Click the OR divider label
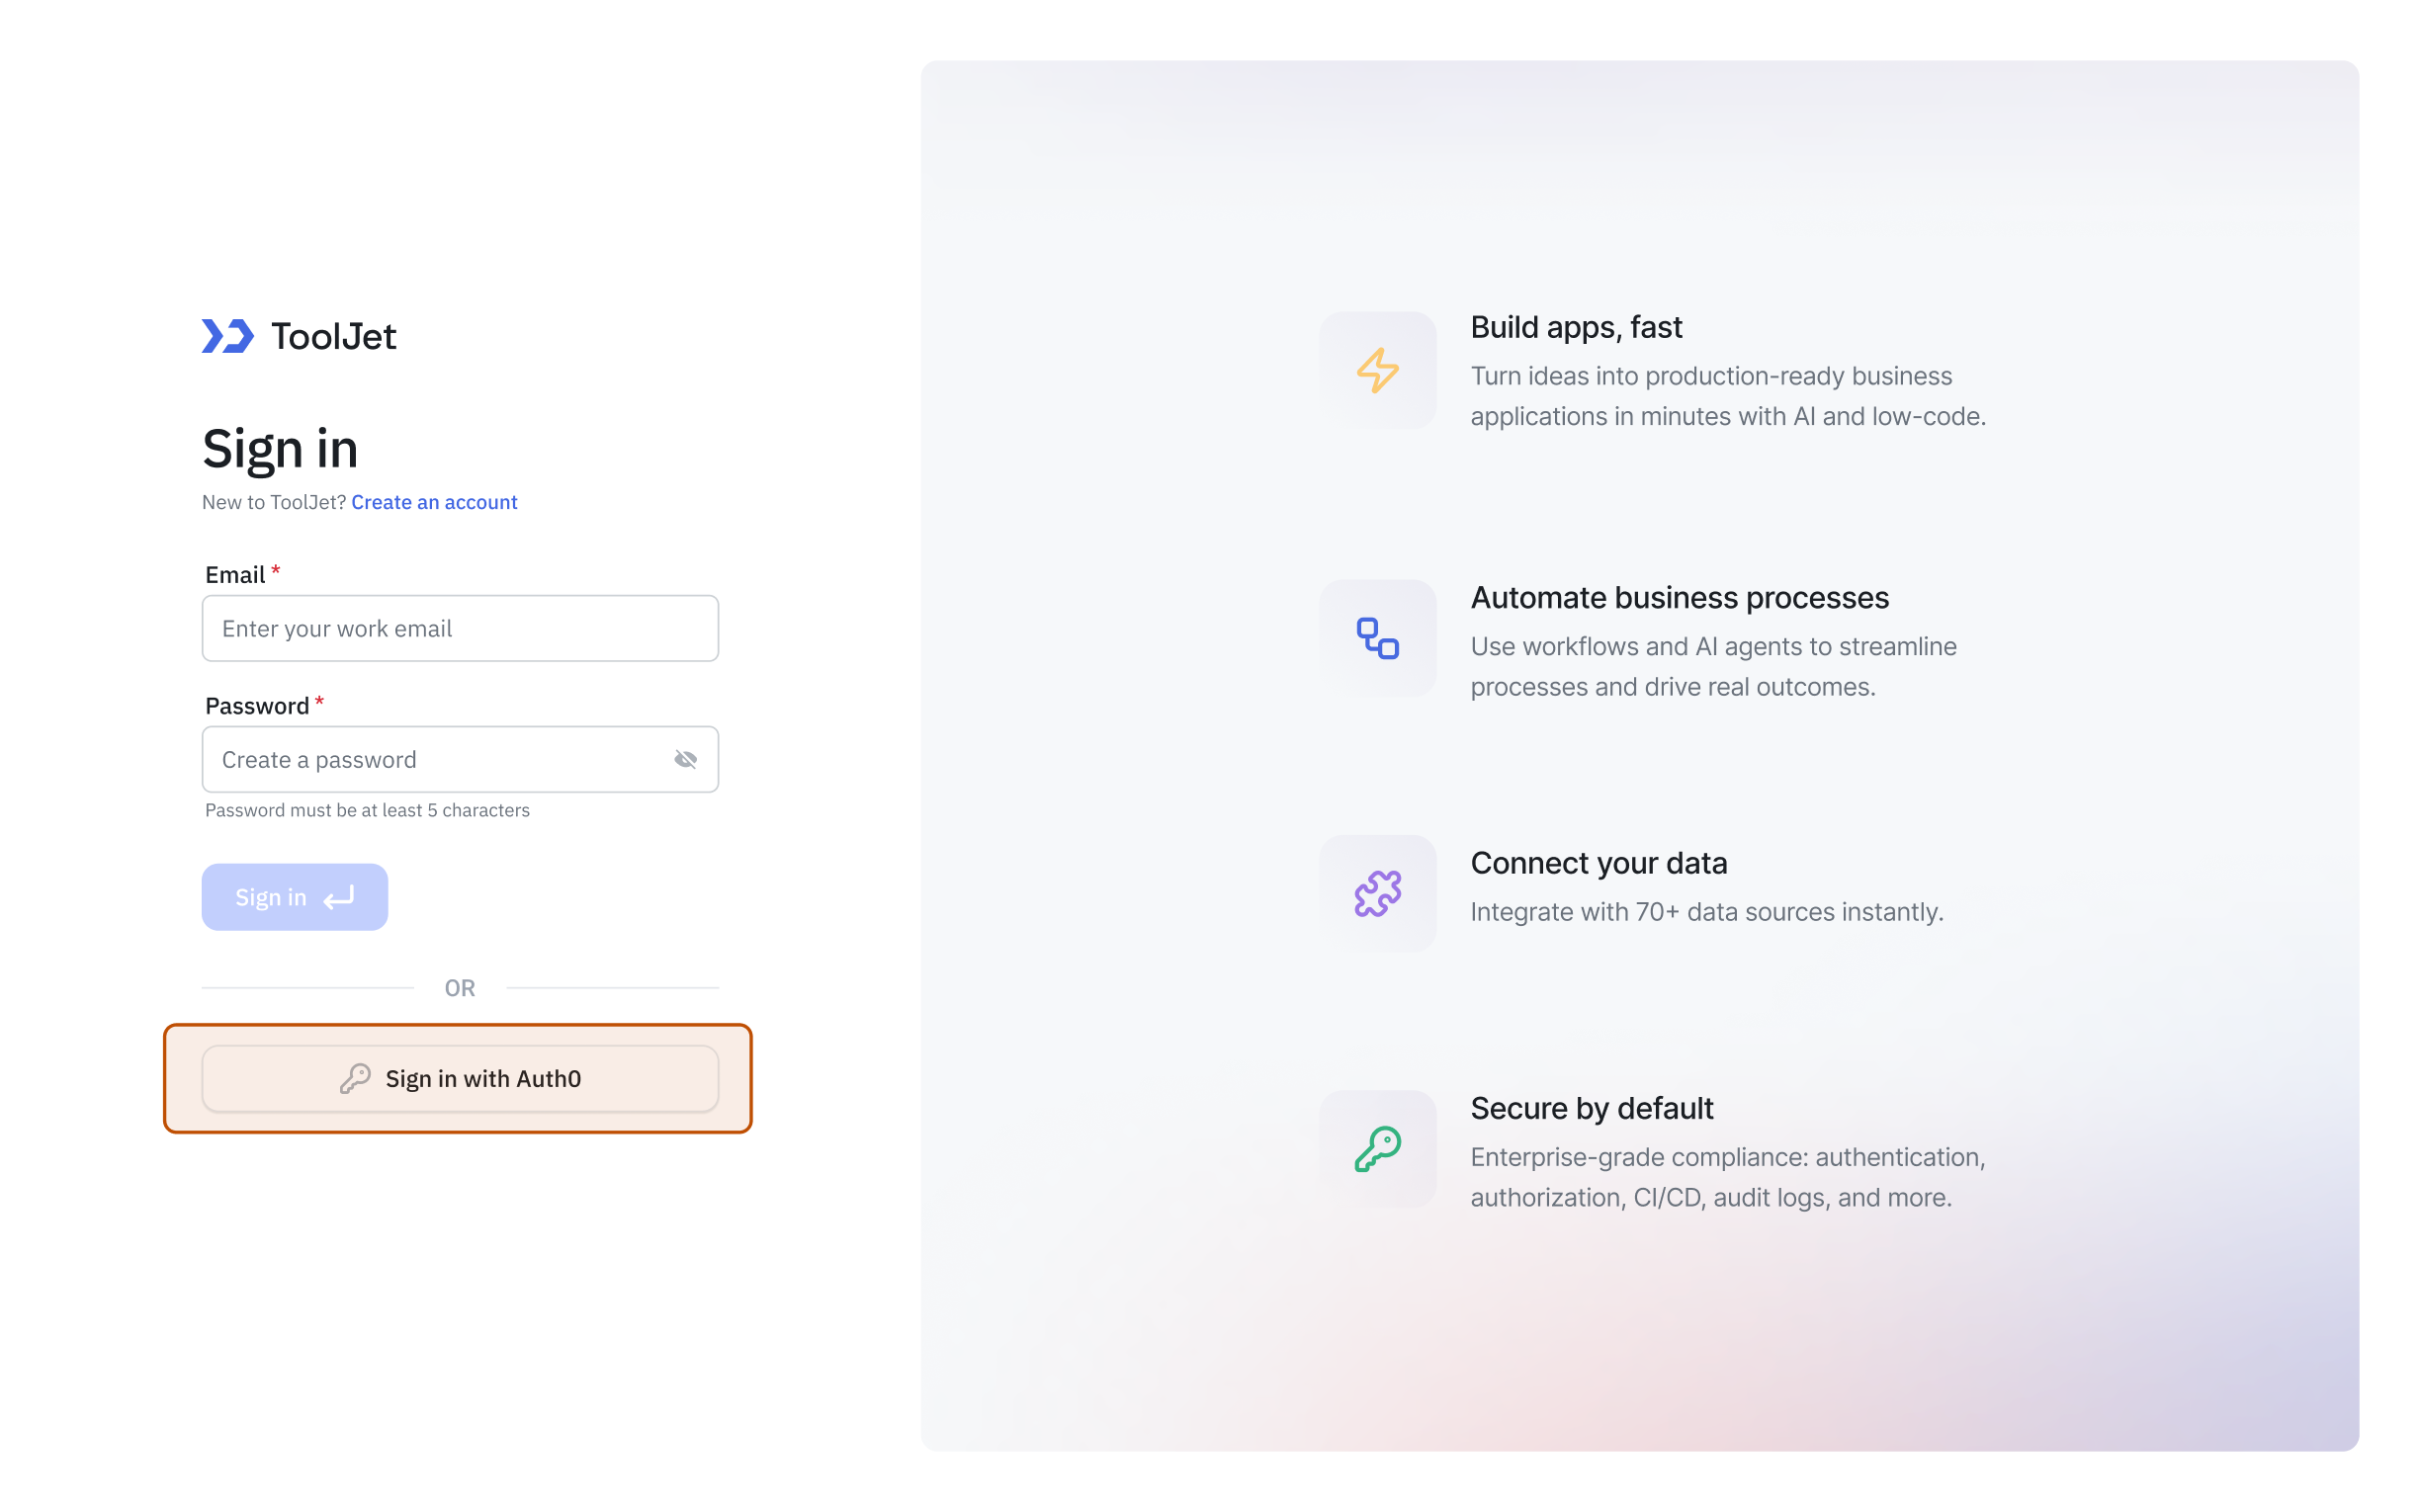 460,988
